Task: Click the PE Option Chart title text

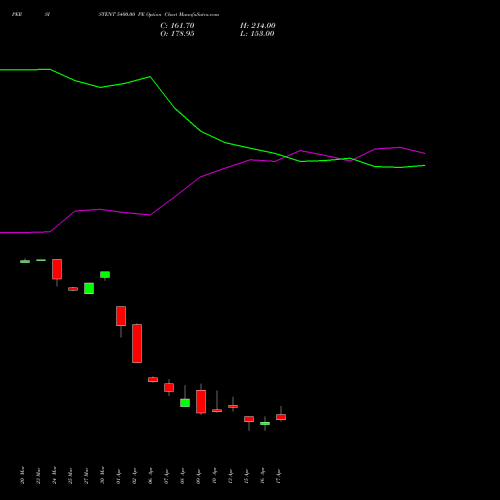Action: (159, 15)
